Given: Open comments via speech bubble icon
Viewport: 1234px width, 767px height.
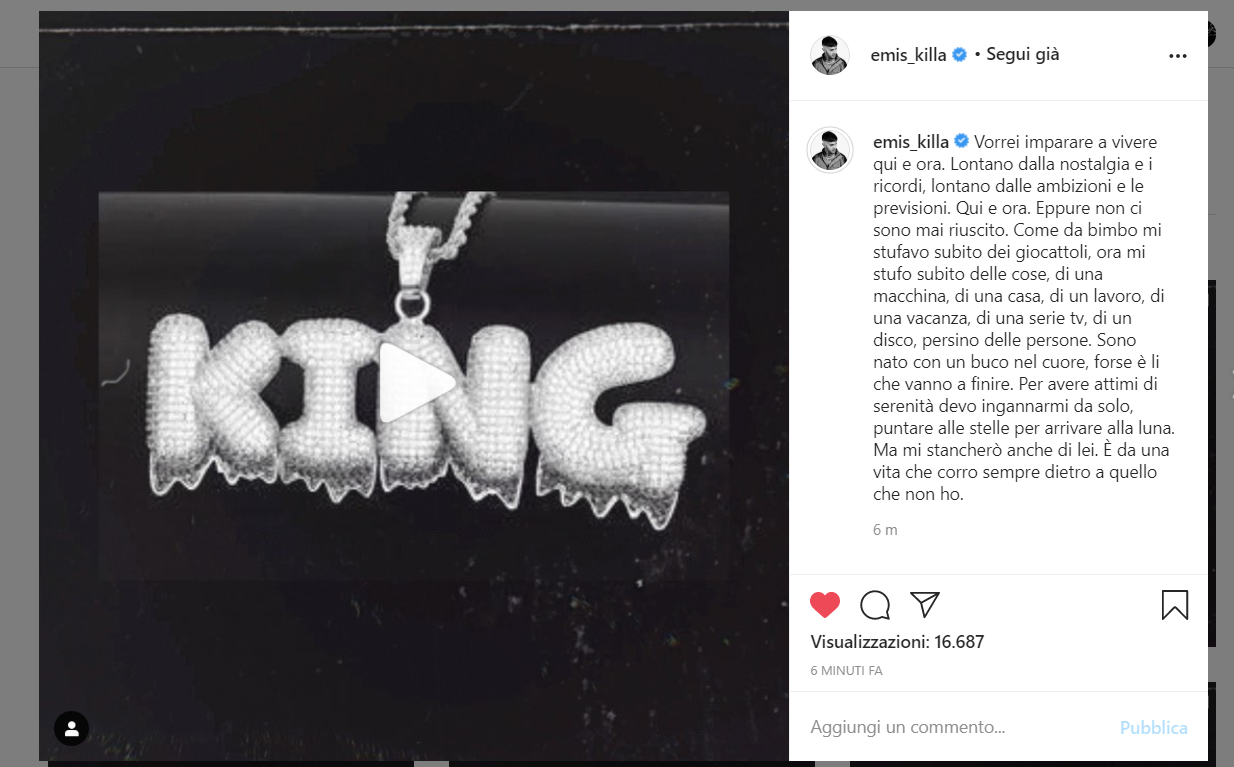Looking at the screenshot, I should [x=875, y=605].
